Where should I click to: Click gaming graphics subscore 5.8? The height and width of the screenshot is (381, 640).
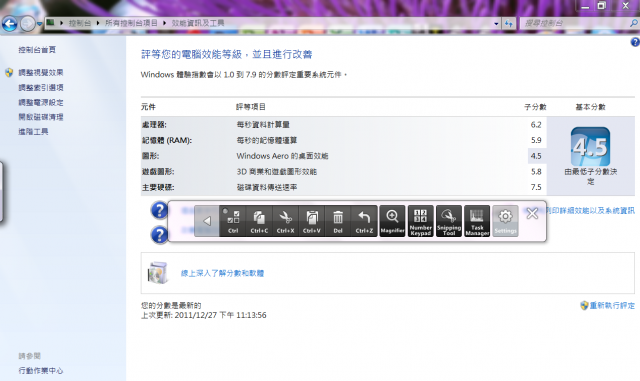coord(536,172)
